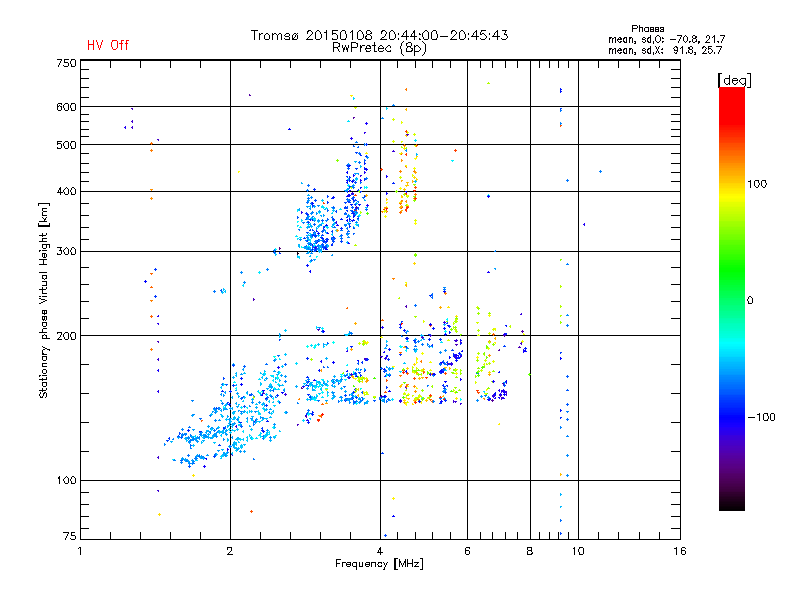Click the colorbar tick label '-100'
Image resolution: width=800 pixels, height=600 pixels.
761,417
